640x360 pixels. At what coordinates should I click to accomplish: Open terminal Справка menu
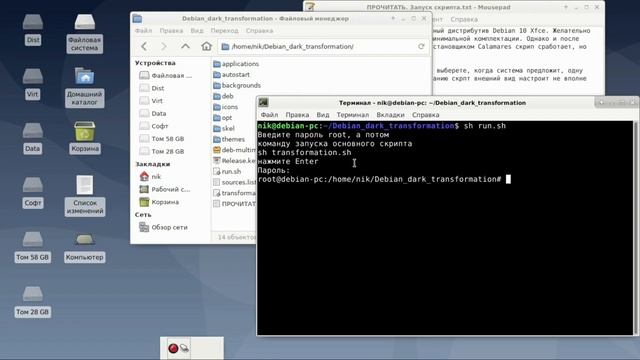425,115
